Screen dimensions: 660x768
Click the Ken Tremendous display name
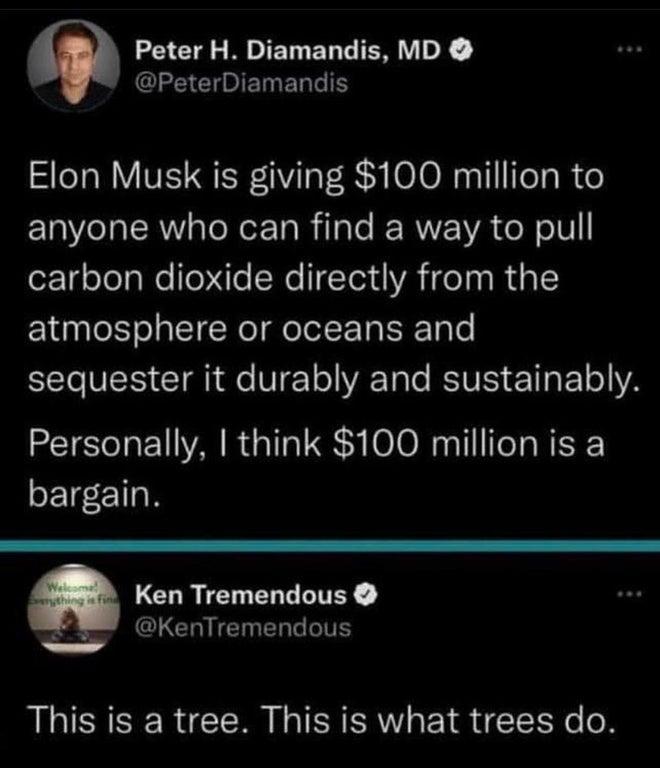coord(242,598)
